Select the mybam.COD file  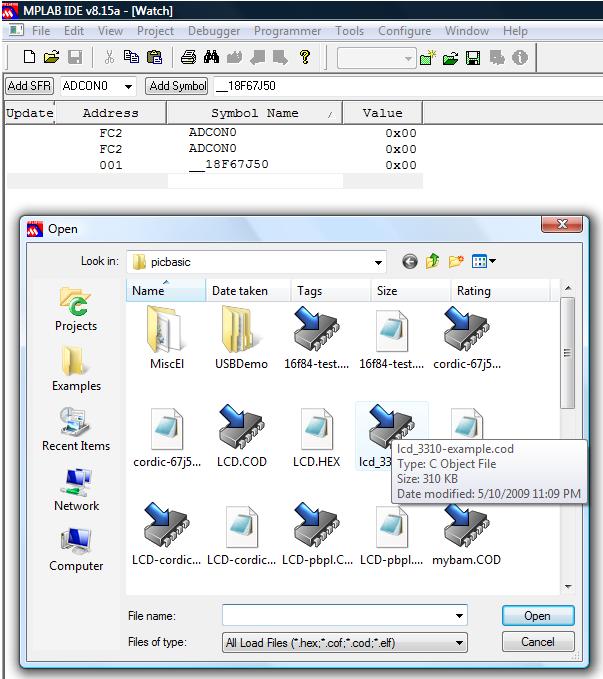tap(466, 534)
